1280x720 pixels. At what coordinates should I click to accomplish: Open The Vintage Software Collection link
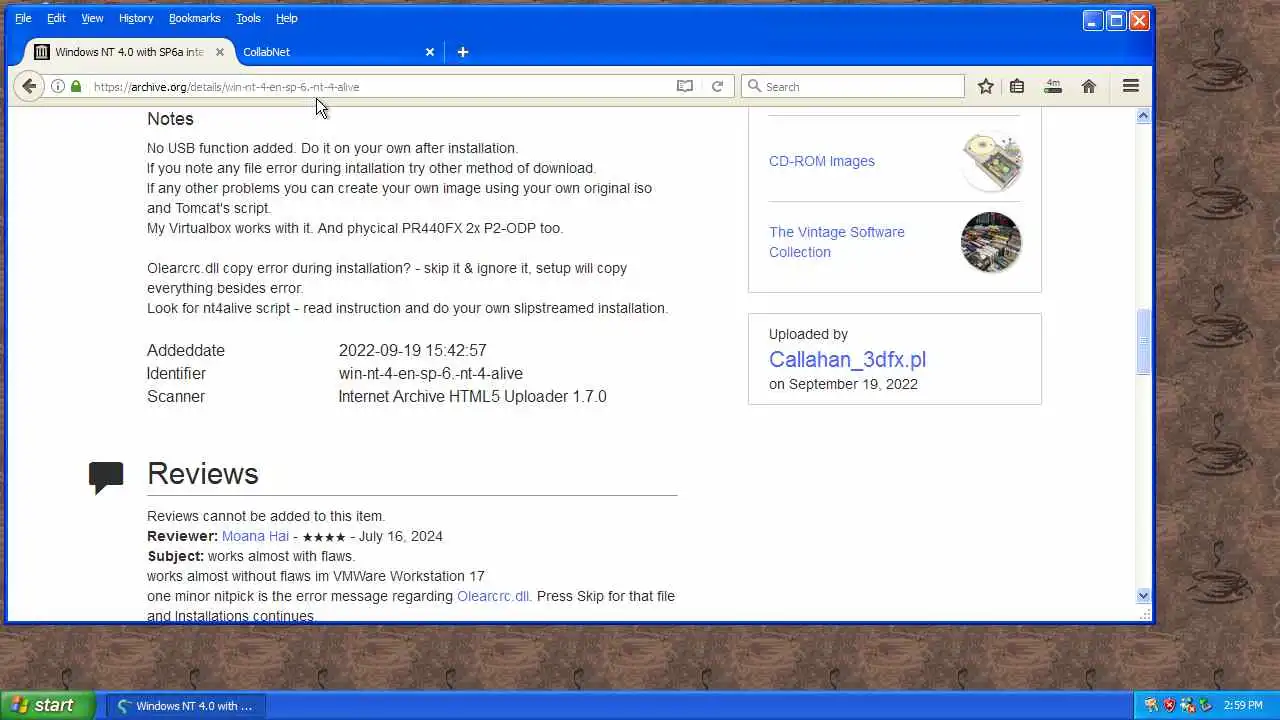pos(837,242)
